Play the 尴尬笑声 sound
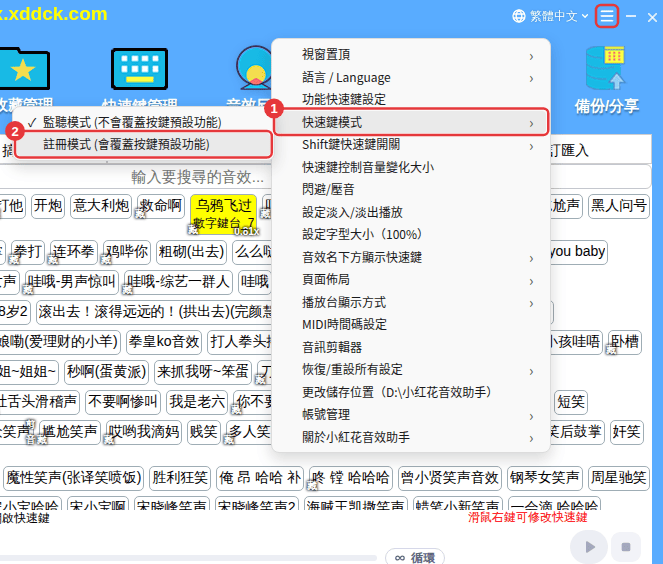 70,432
